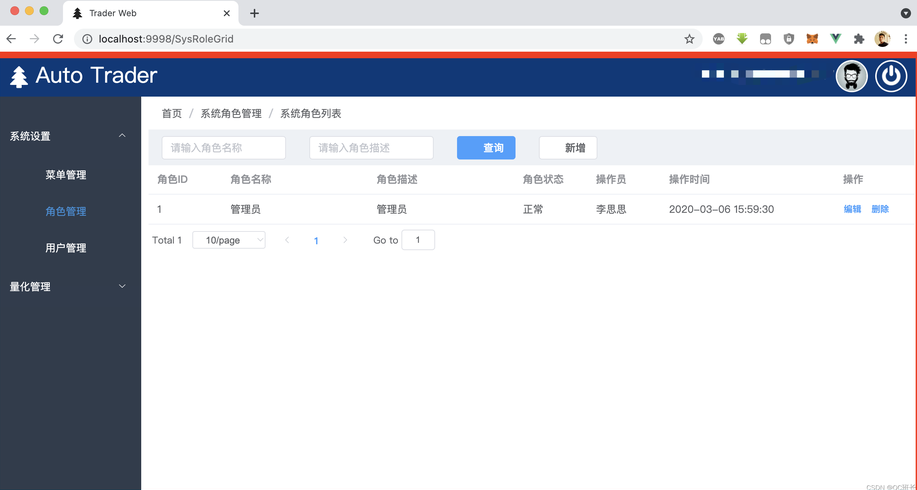Focus the 请输入角色描述 input
Screen dimensions: 917x490
pyautogui.click(x=371, y=148)
